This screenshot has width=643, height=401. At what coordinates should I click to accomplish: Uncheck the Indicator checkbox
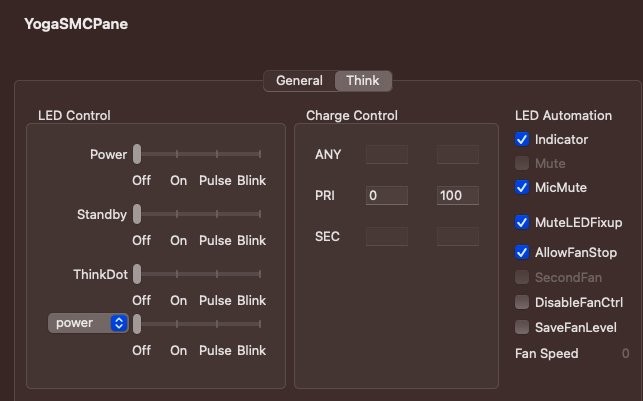pyautogui.click(x=522, y=139)
